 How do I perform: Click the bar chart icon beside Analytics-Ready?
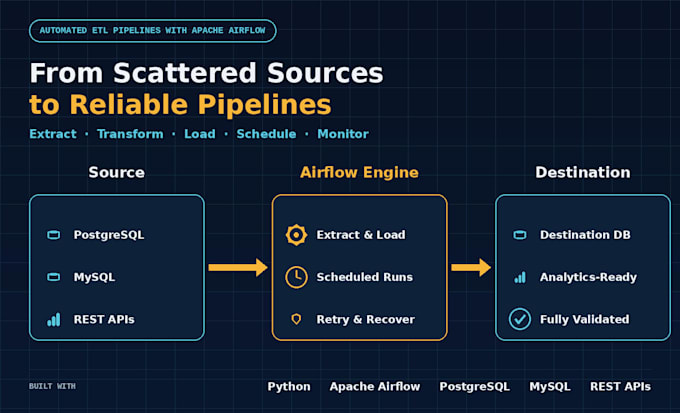tap(520, 277)
